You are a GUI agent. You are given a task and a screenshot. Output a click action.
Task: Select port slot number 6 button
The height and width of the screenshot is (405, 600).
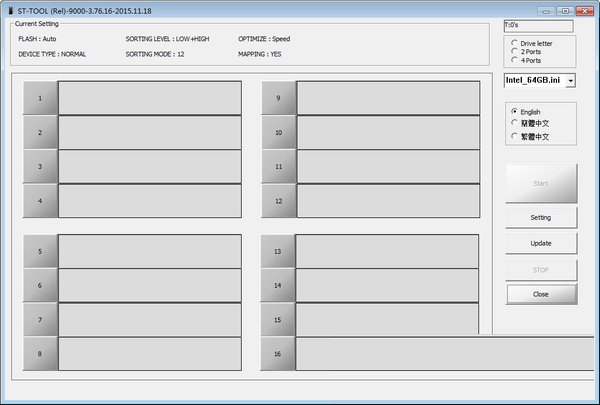[40, 285]
